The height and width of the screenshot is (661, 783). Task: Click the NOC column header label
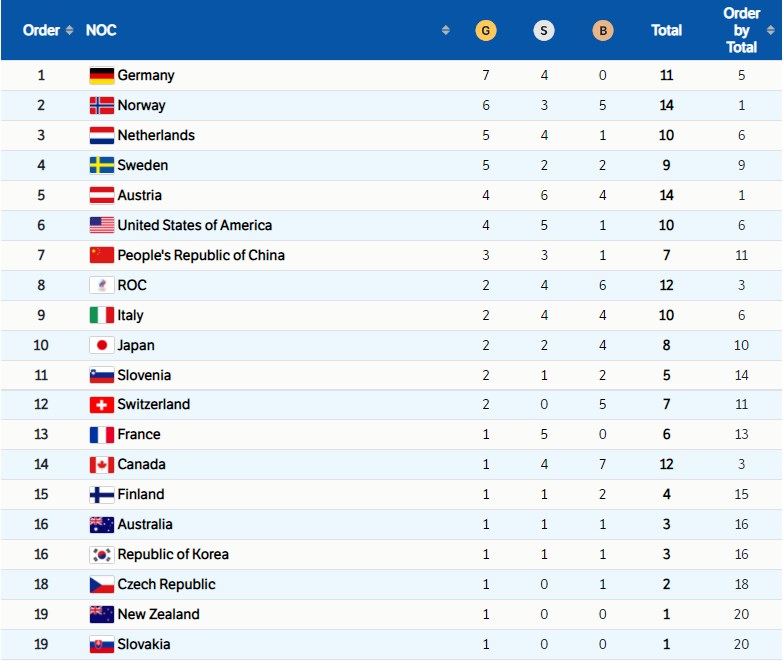(101, 30)
